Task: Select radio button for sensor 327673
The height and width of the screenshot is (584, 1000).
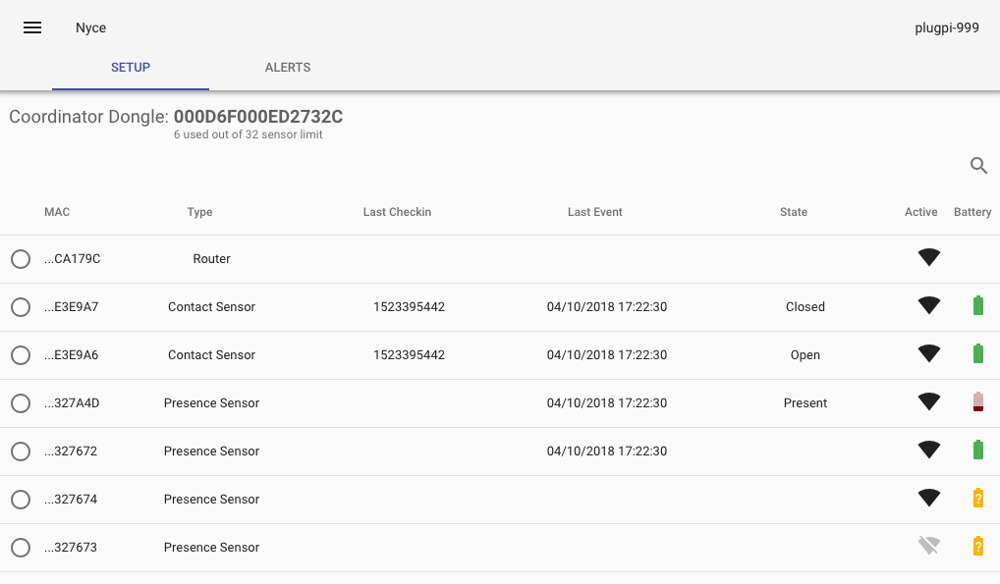Action: [20, 547]
